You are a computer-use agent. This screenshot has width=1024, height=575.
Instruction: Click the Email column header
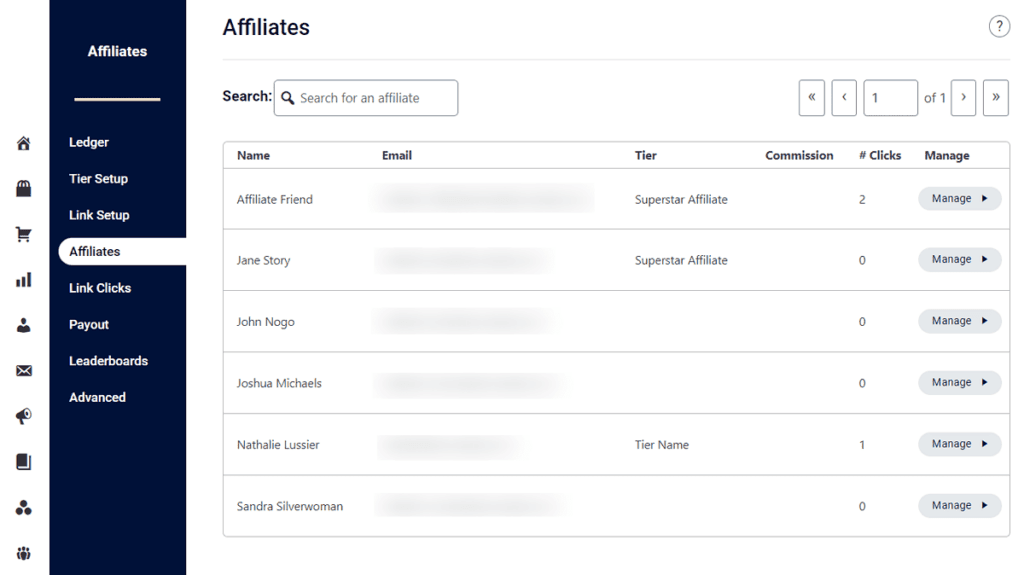(397, 156)
